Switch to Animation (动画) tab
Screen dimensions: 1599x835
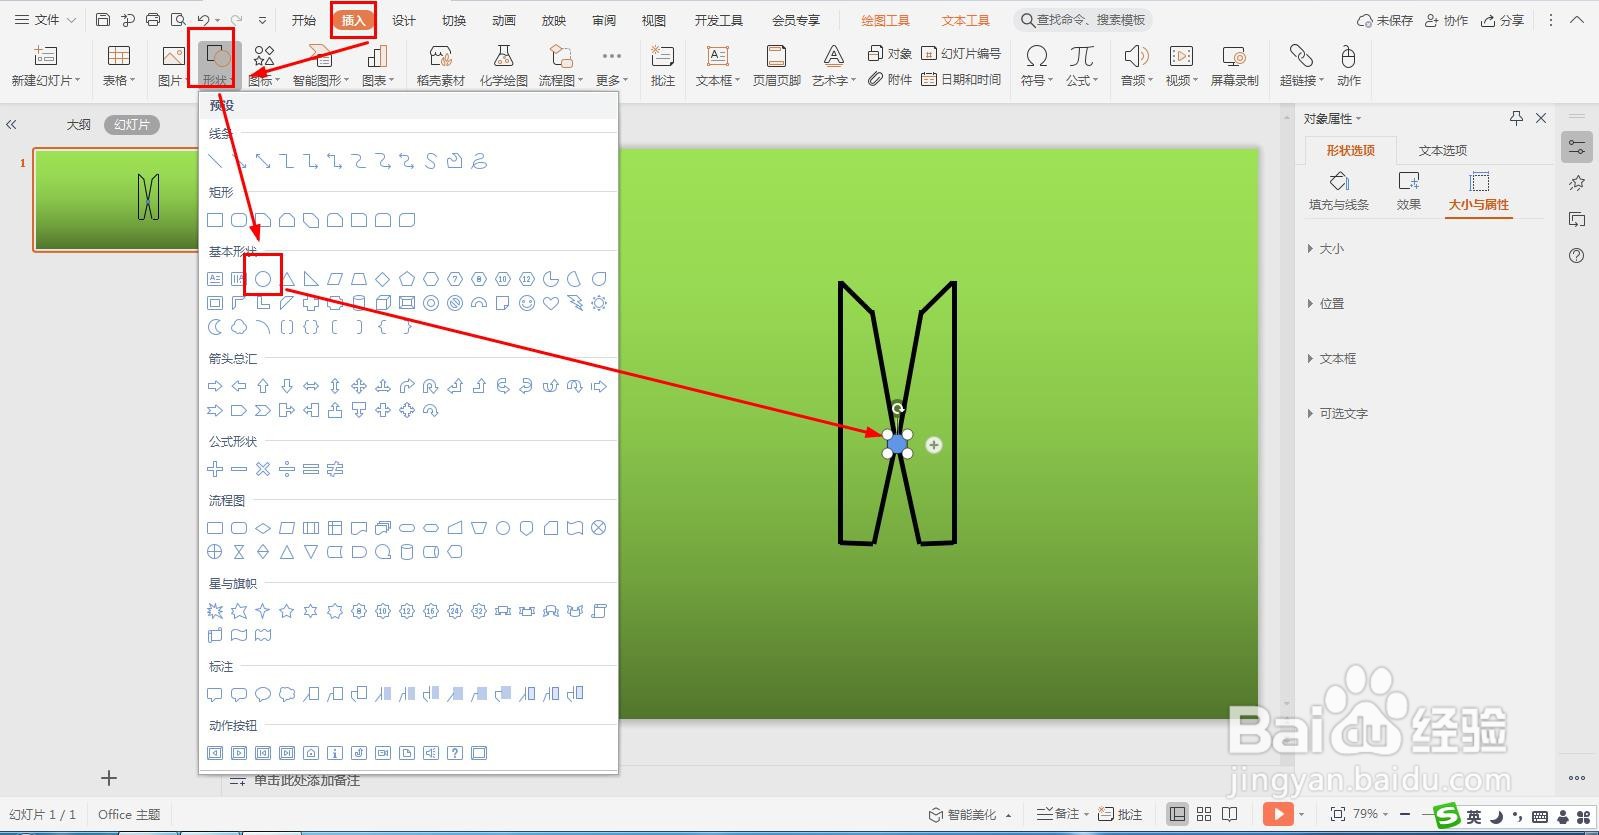(x=504, y=20)
